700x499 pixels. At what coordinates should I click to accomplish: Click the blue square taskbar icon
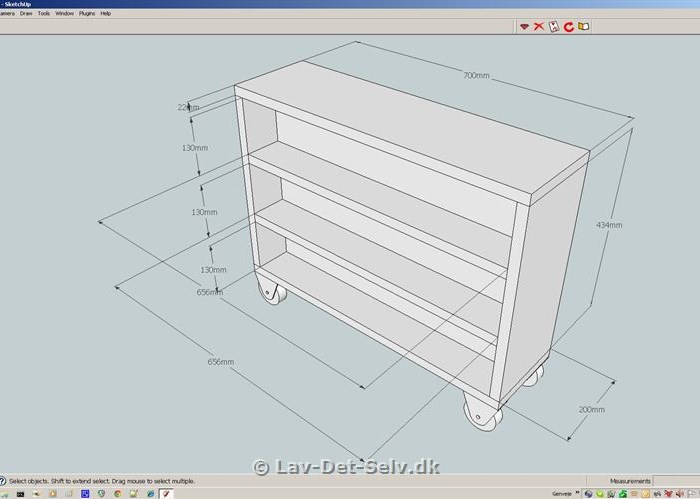85,494
